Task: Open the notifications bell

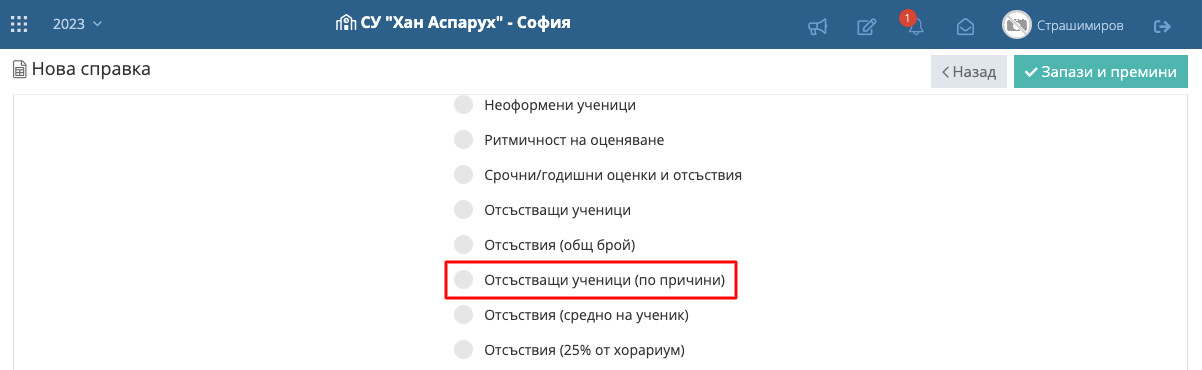Action: coord(914,26)
